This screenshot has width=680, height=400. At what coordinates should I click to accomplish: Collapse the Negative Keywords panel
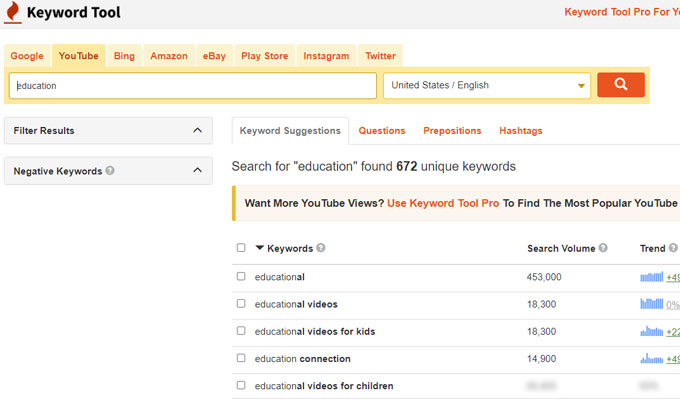197,170
